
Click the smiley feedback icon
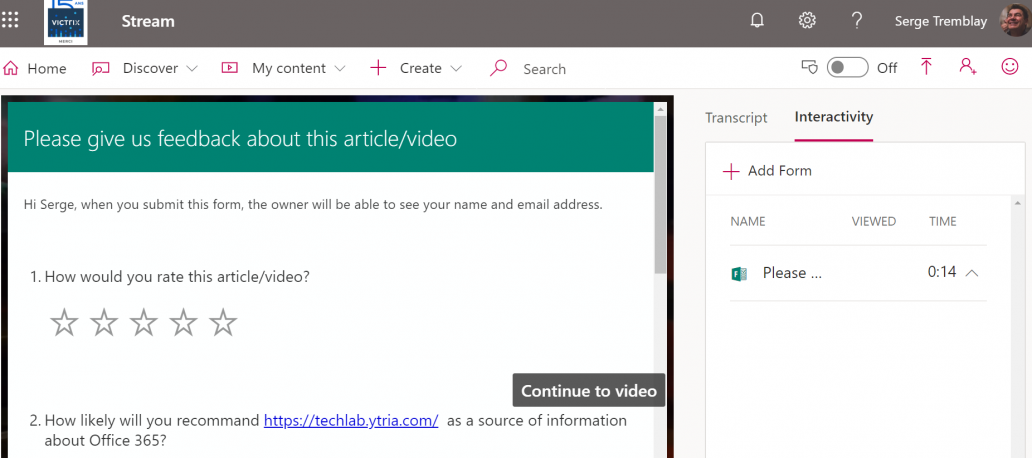tap(1010, 66)
